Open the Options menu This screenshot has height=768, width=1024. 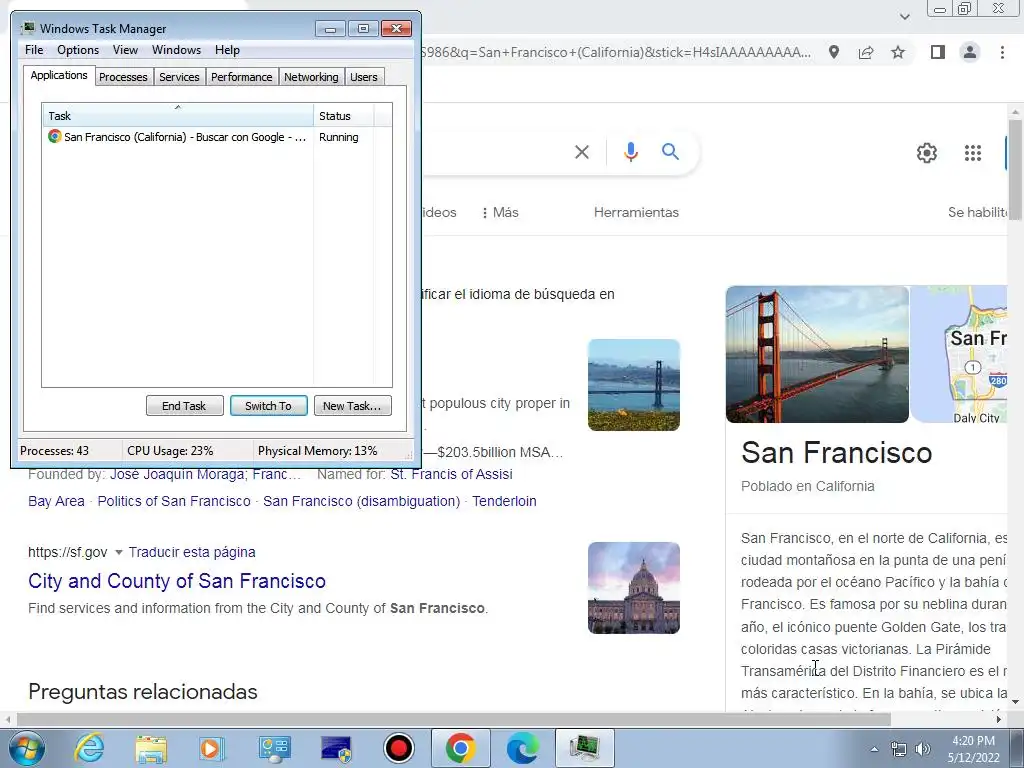[x=78, y=50]
